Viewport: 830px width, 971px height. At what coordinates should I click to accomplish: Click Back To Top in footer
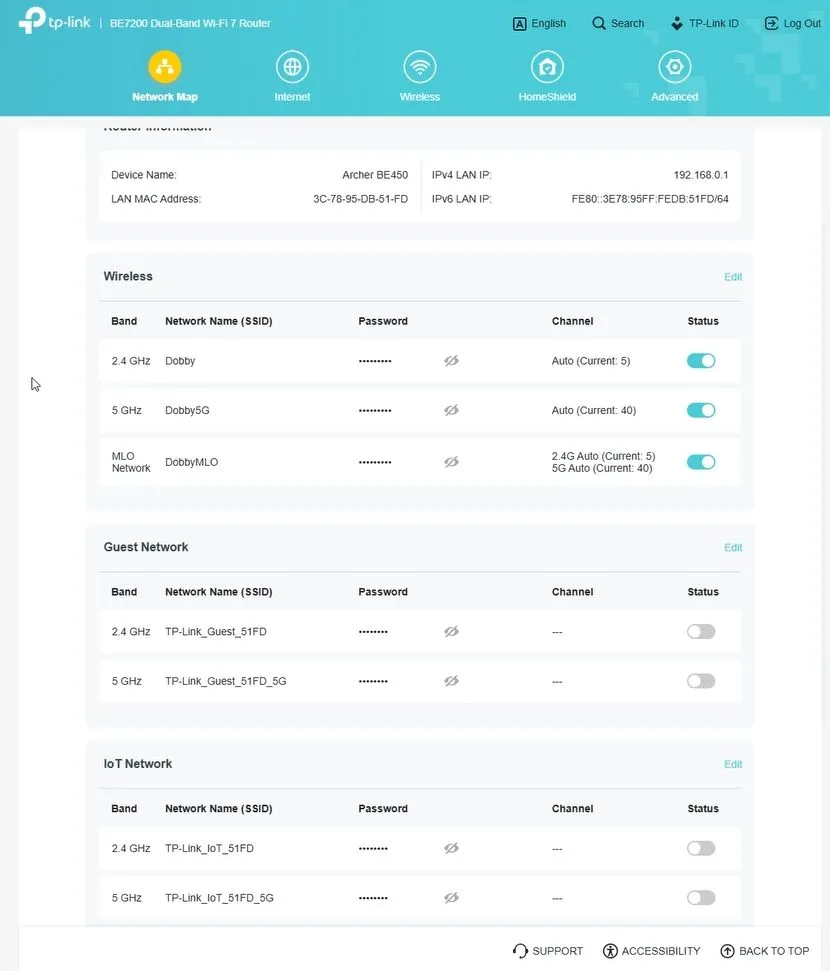pyautogui.click(x=765, y=951)
